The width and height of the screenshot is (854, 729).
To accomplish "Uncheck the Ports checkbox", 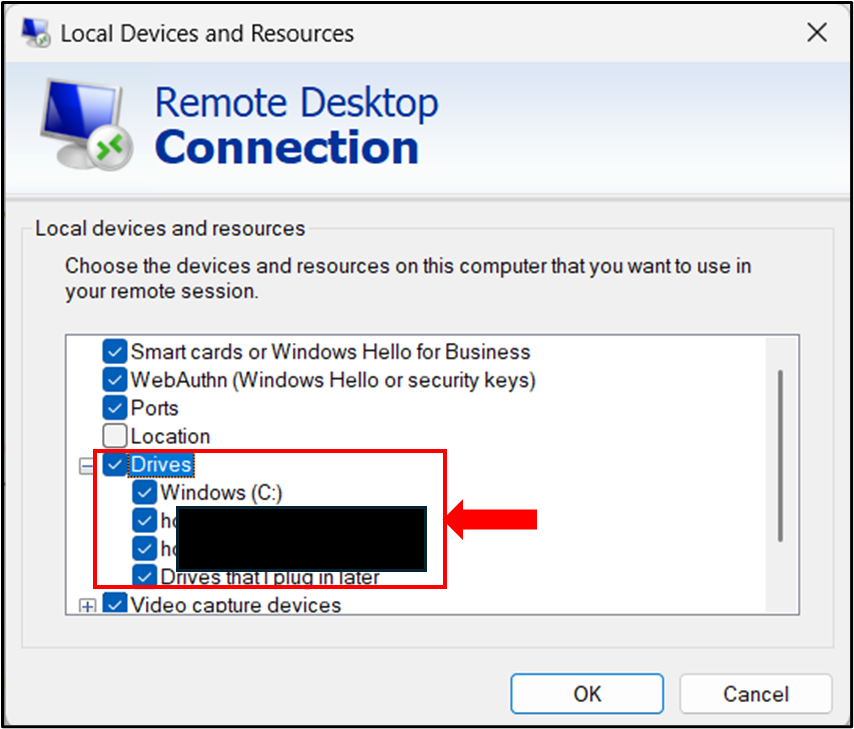I will pos(114,407).
